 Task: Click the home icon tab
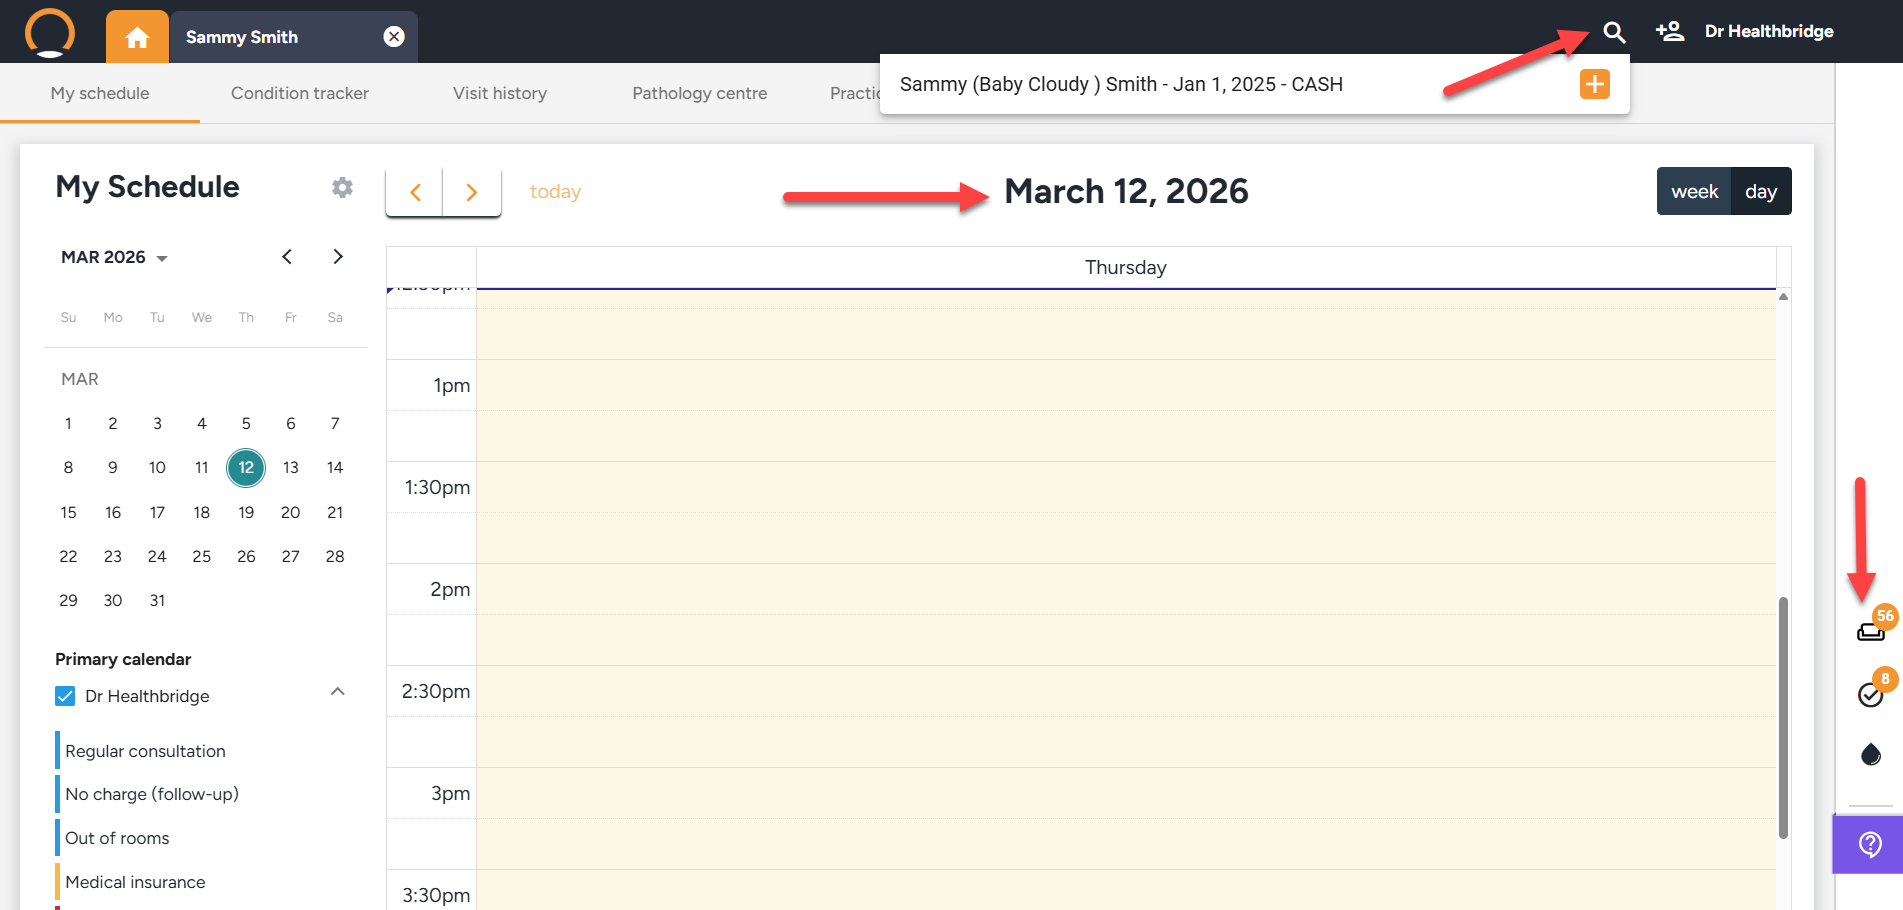tap(137, 37)
